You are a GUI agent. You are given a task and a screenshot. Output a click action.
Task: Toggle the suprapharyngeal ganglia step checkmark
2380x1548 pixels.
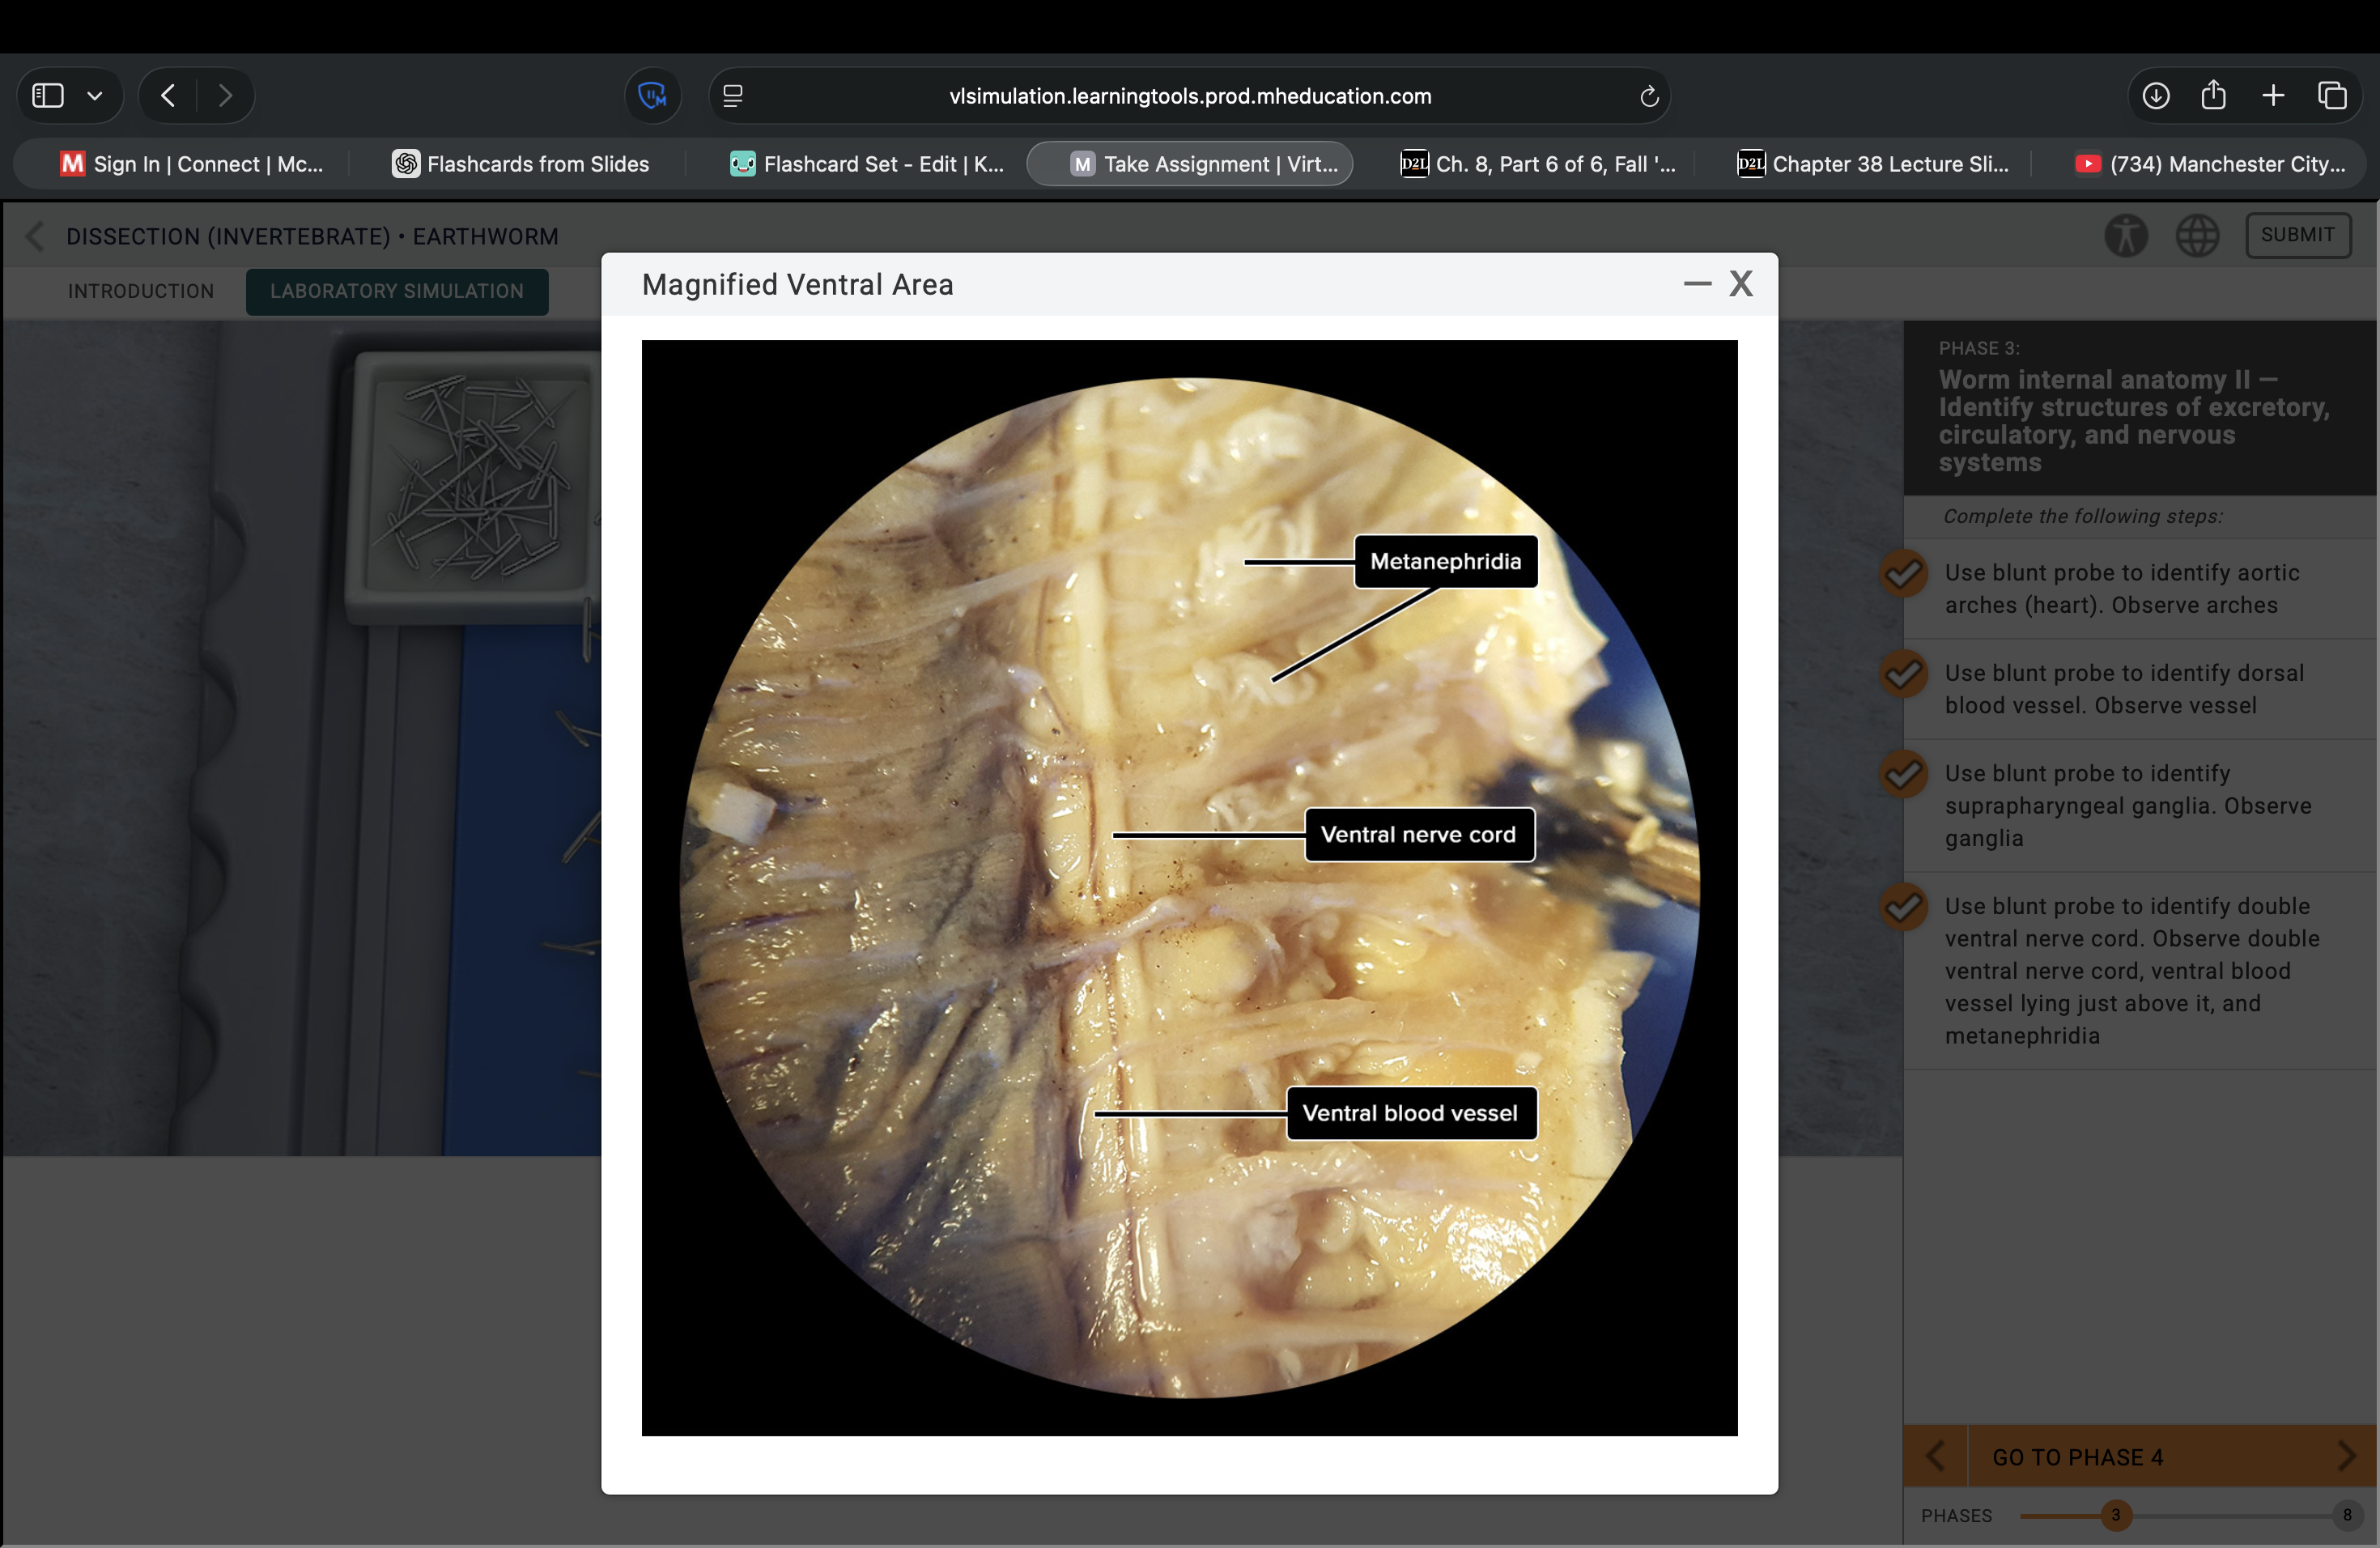point(1903,774)
